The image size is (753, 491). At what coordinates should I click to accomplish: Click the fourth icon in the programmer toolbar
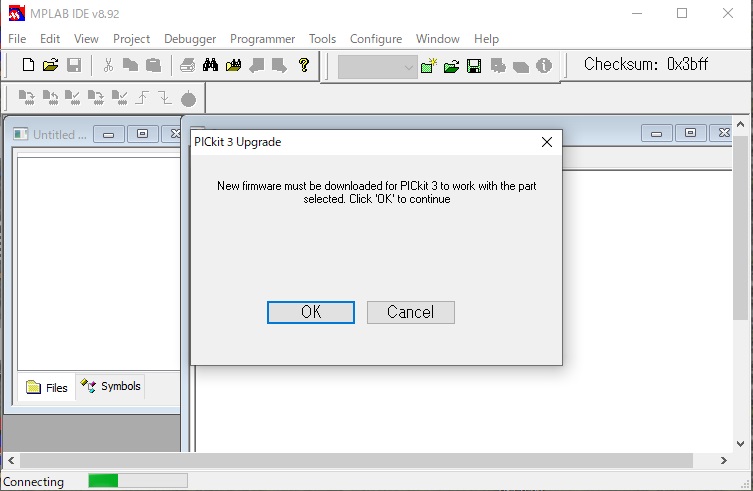[96, 98]
